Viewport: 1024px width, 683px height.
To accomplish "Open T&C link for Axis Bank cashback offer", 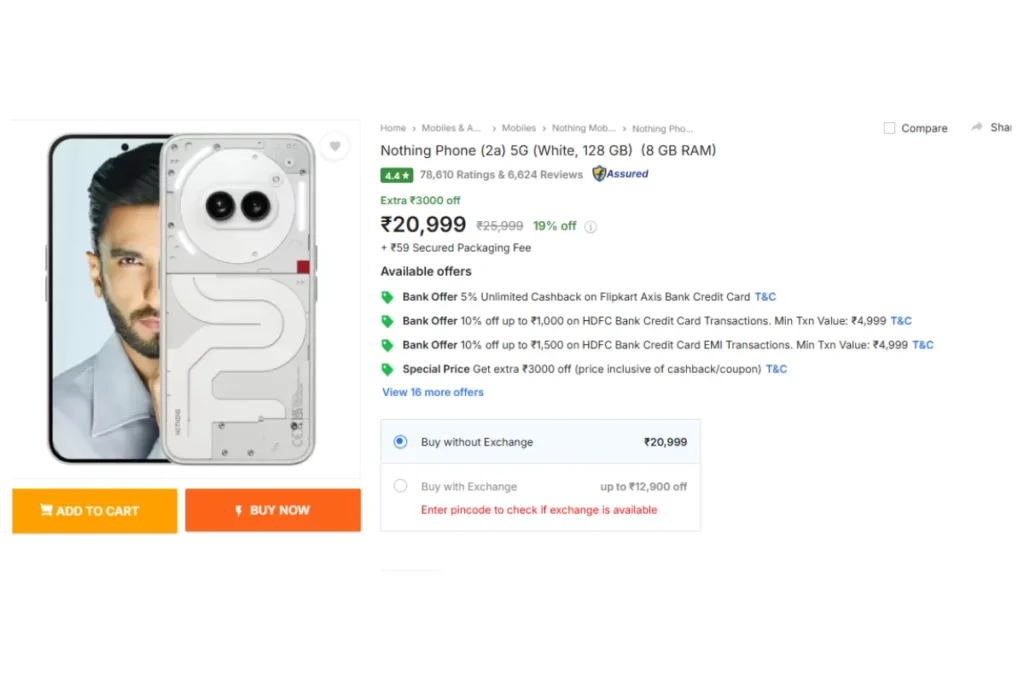I will point(765,296).
